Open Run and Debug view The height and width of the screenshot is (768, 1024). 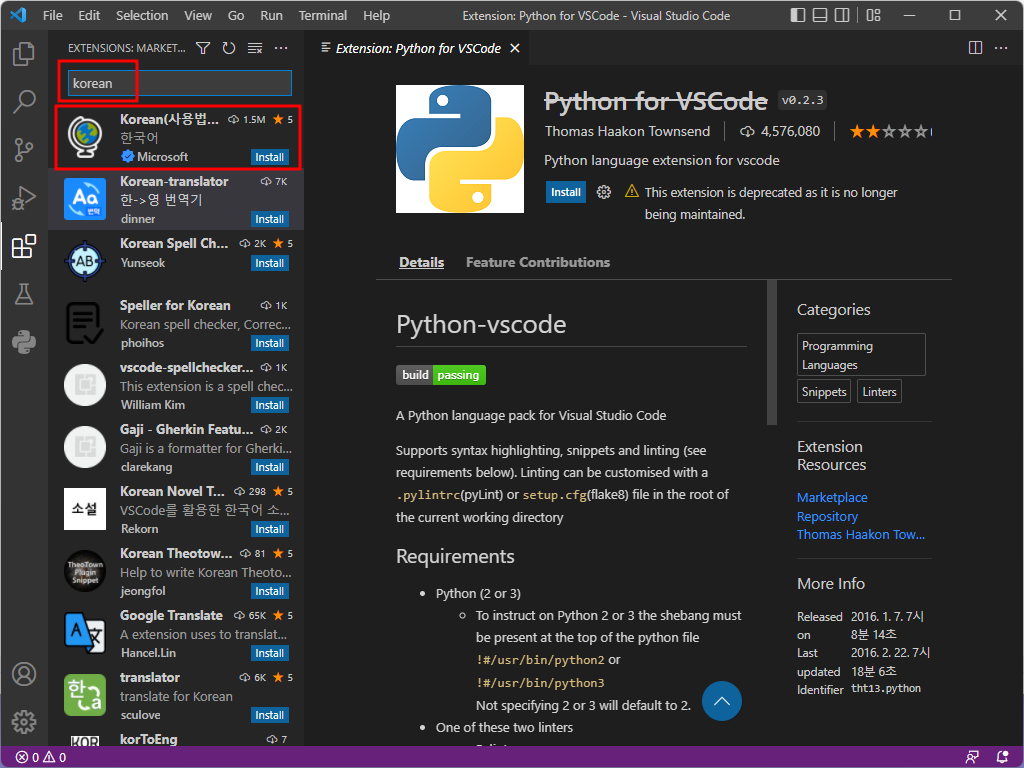[x=24, y=199]
